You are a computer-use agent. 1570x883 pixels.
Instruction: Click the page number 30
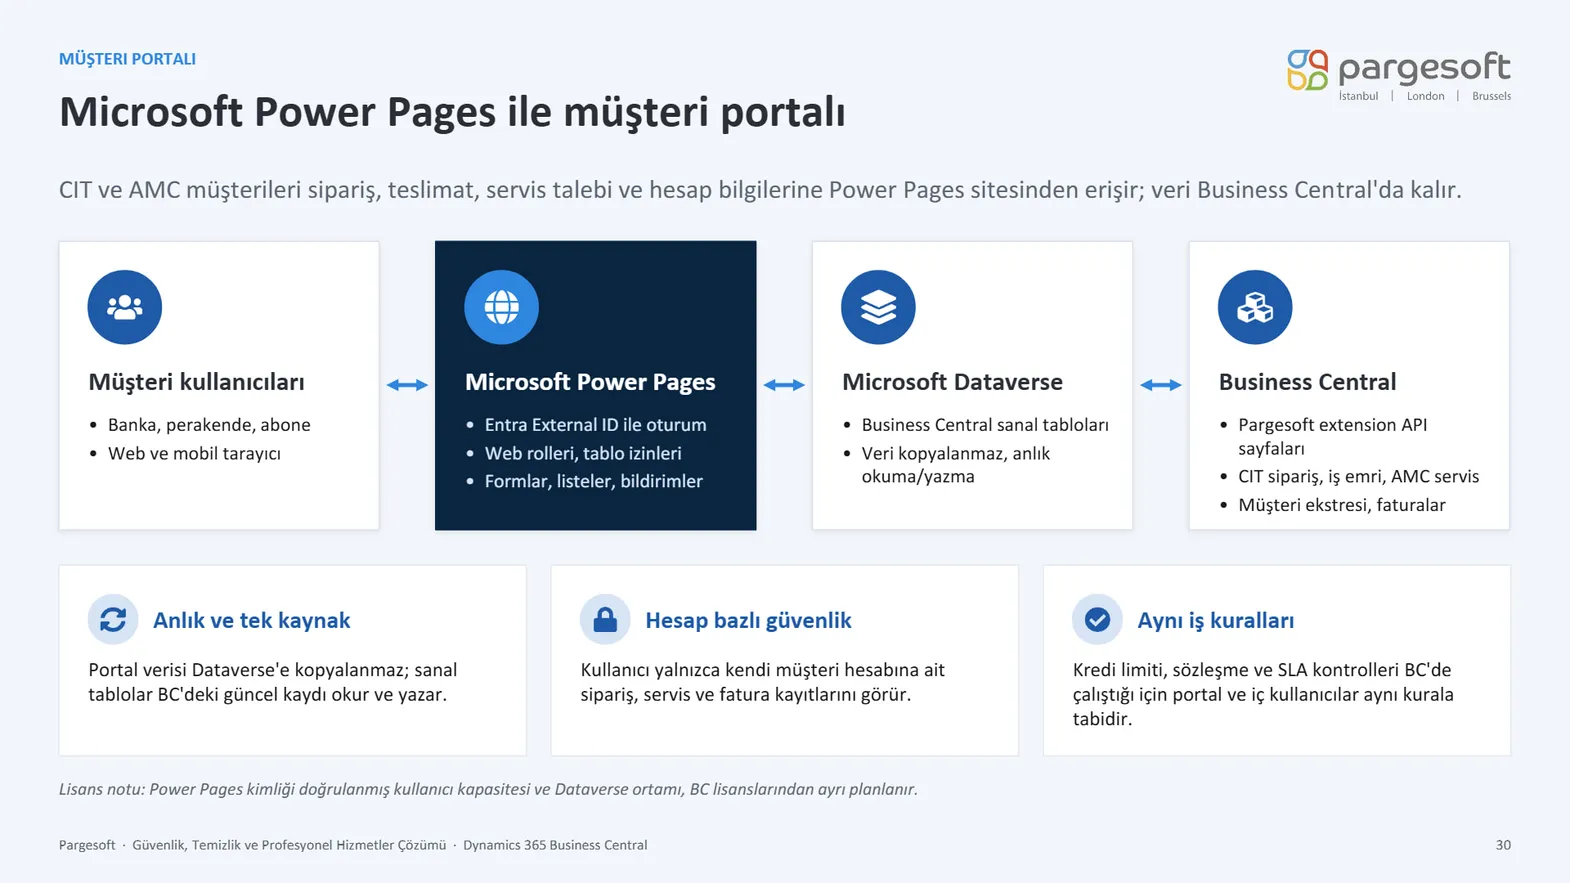pos(1503,845)
